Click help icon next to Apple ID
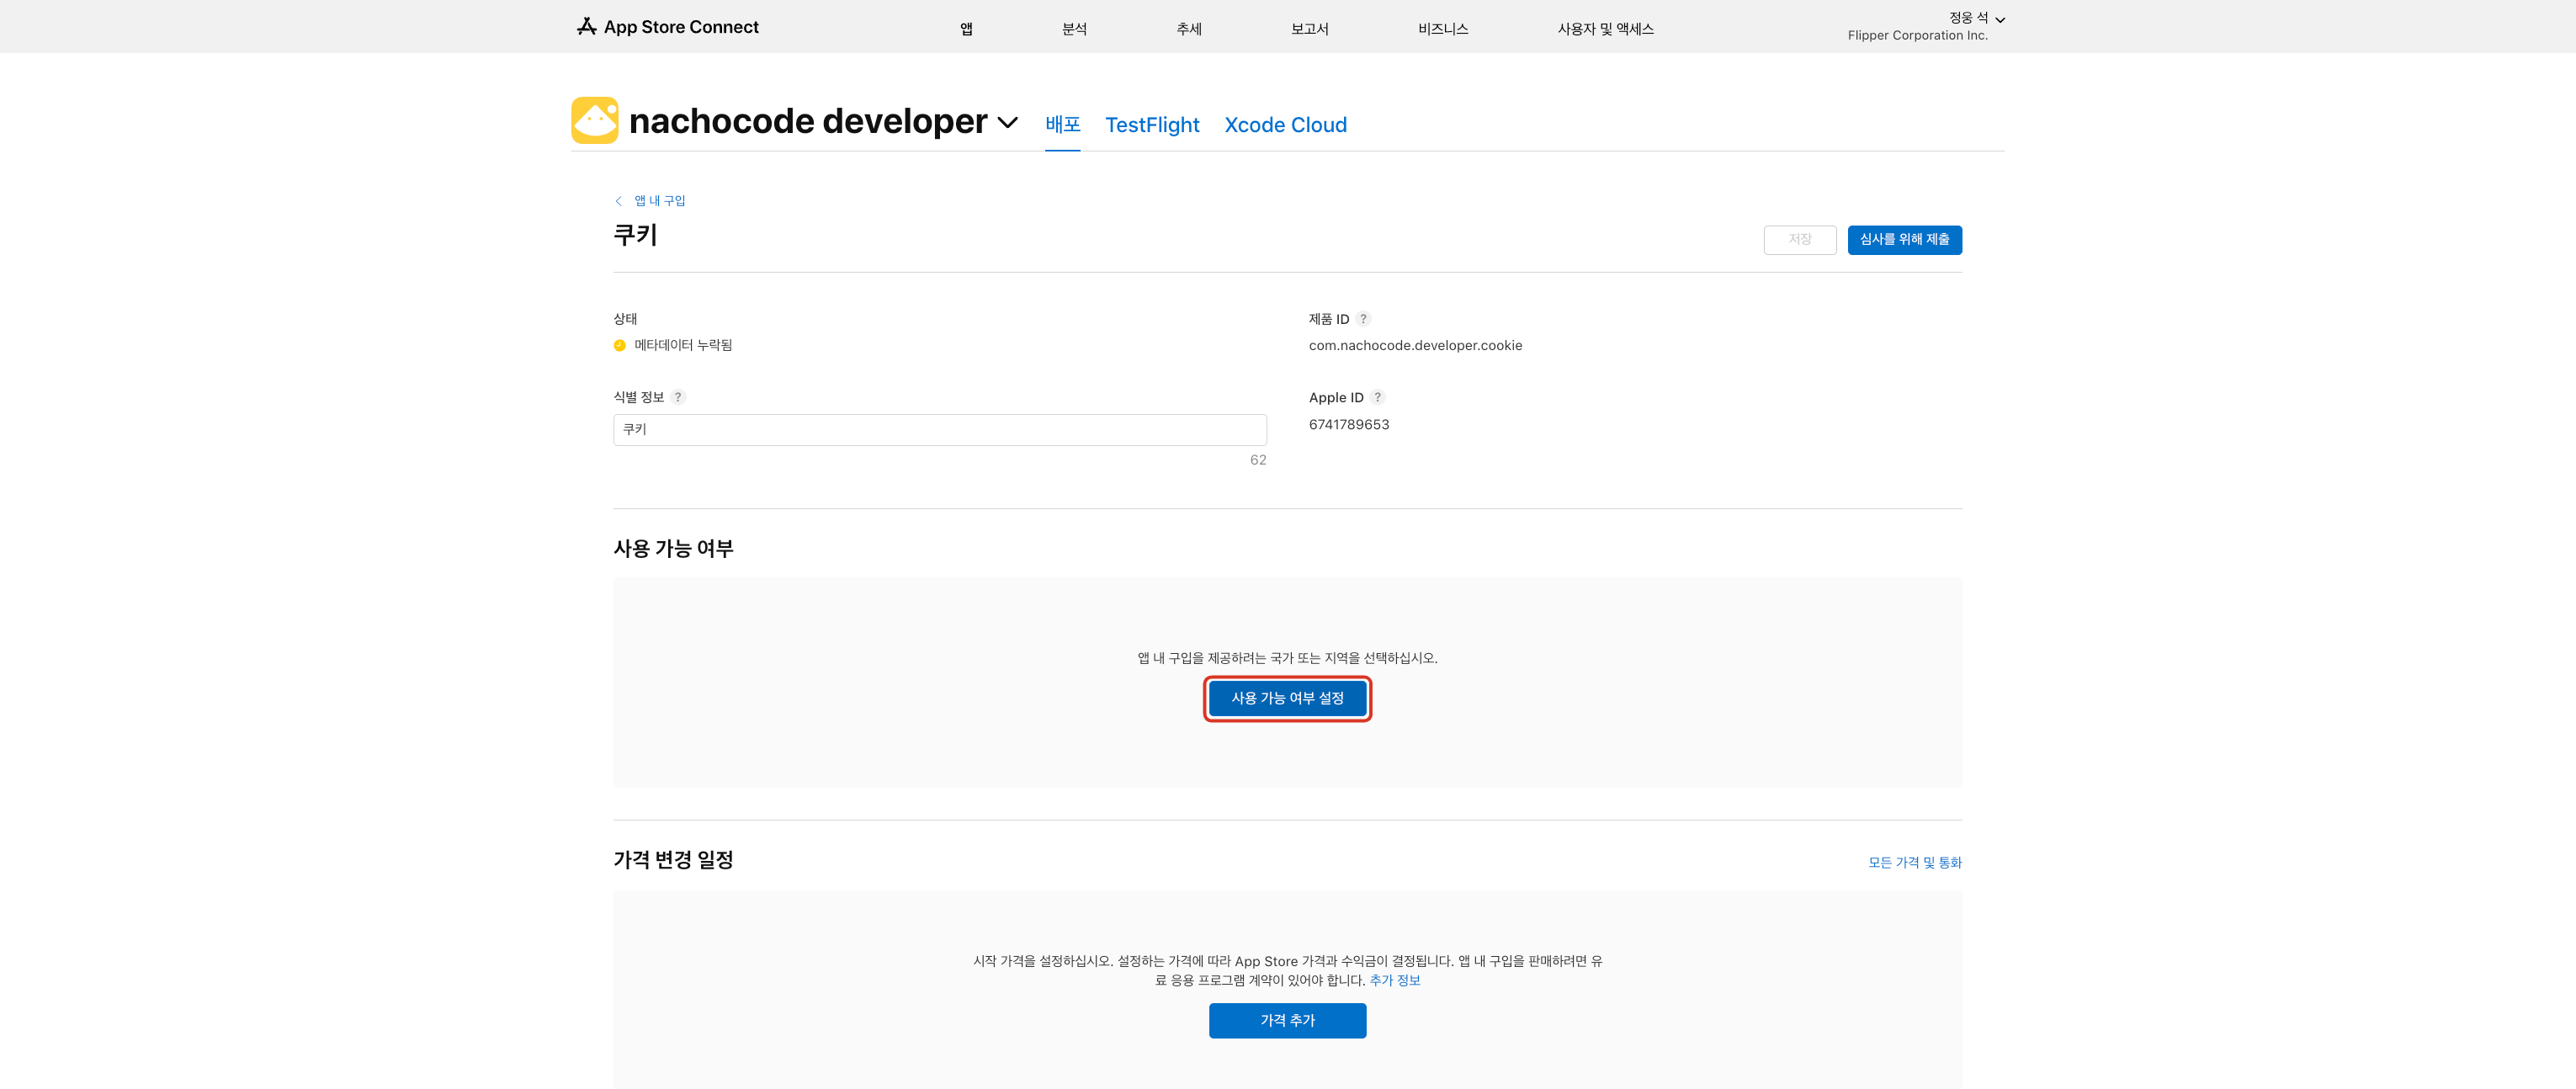Viewport: 2576px width, 1089px height. (x=1377, y=397)
